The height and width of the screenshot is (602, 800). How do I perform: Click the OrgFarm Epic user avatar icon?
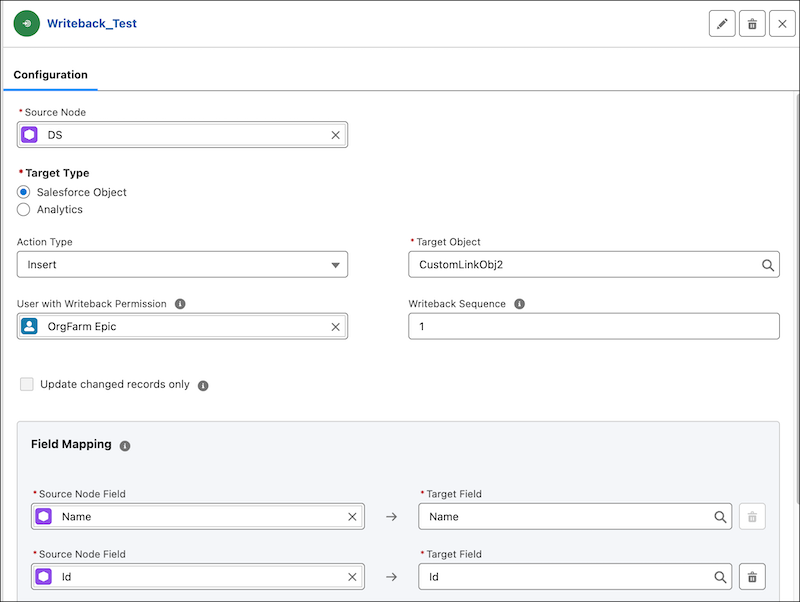click(30, 326)
